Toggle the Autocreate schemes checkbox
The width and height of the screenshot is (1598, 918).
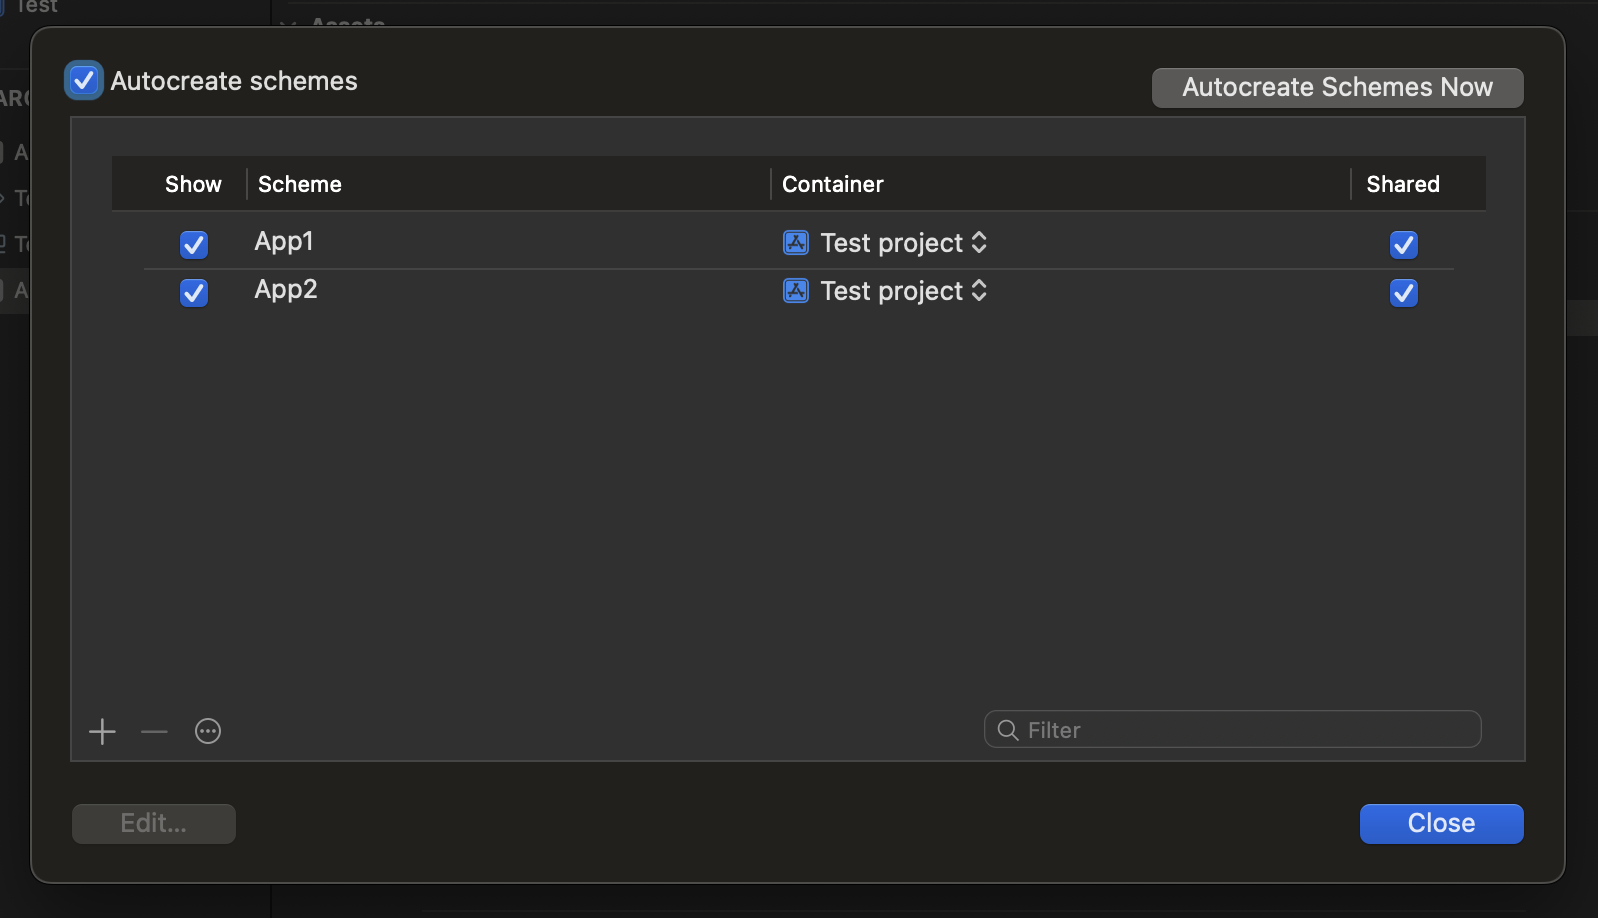point(84,81)
